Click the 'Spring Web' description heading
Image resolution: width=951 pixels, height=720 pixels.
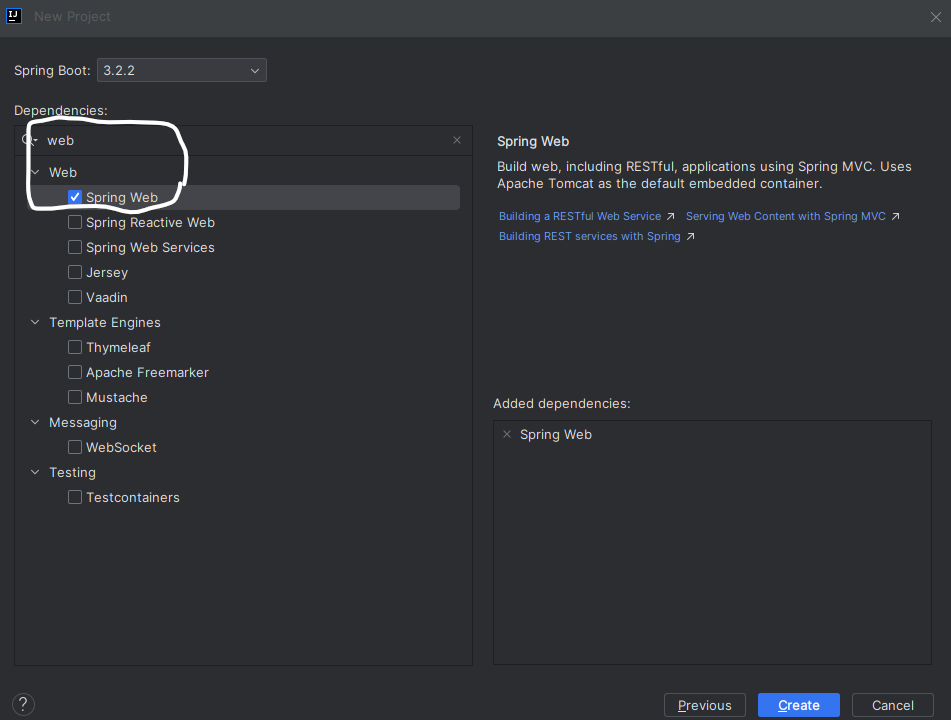point(533,141)
